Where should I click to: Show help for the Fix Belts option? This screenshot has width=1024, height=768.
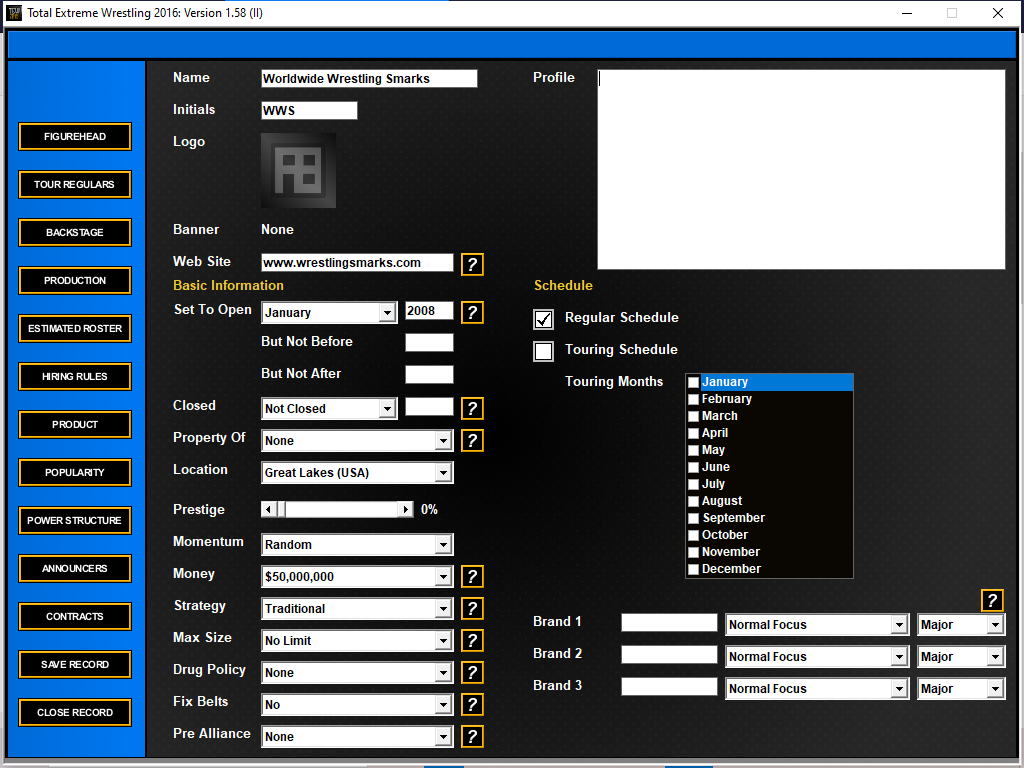tap(472, 705)
